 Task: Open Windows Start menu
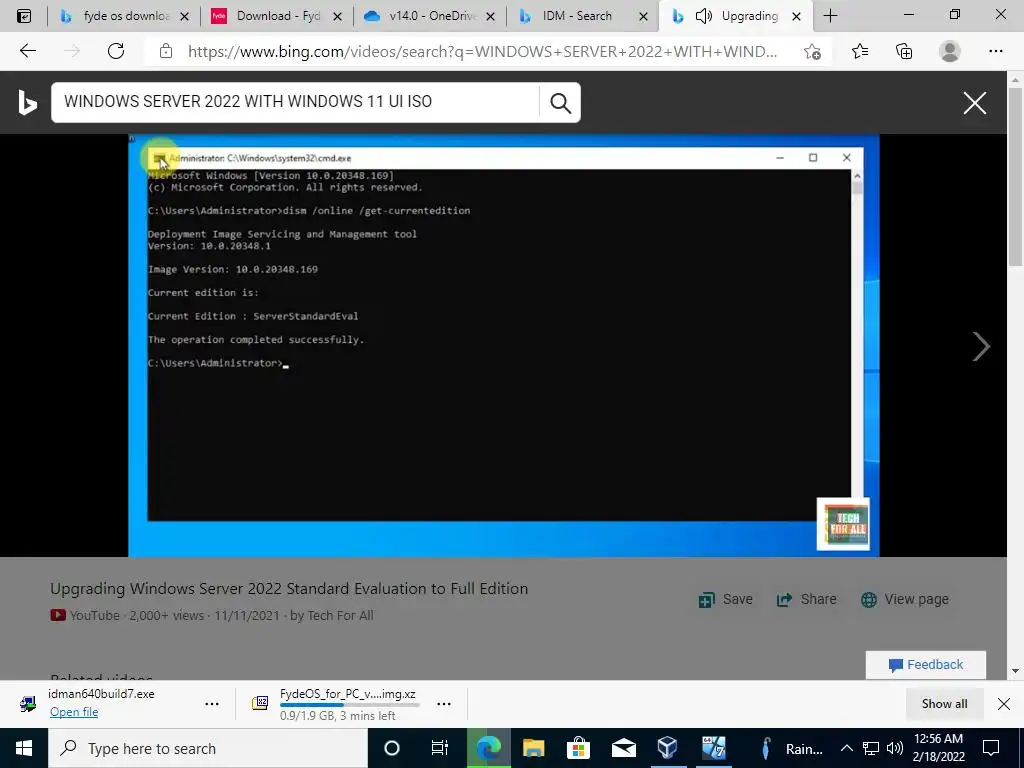(24, 748)
